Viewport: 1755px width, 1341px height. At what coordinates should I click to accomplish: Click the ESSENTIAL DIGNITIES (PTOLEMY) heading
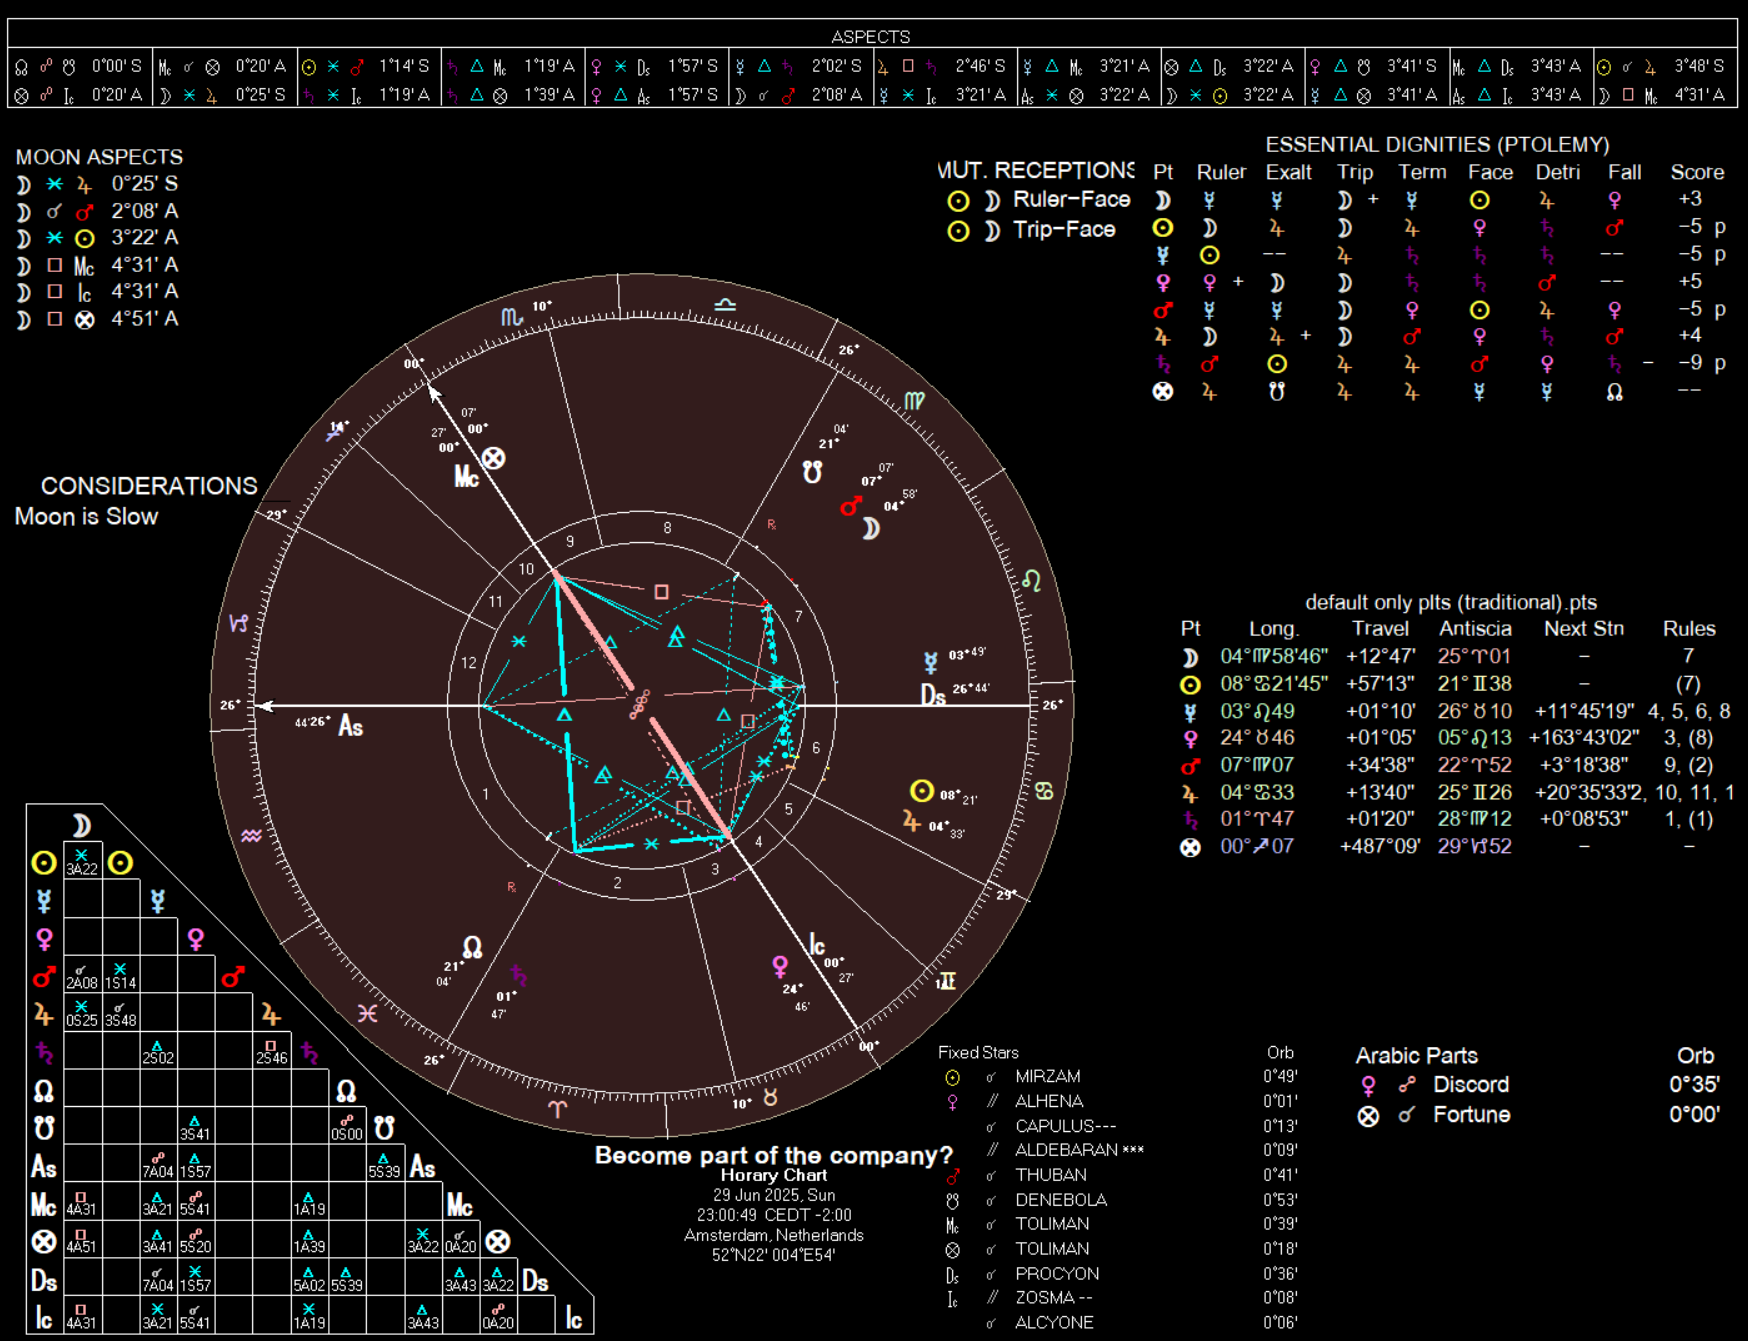tap(1437, 145)
